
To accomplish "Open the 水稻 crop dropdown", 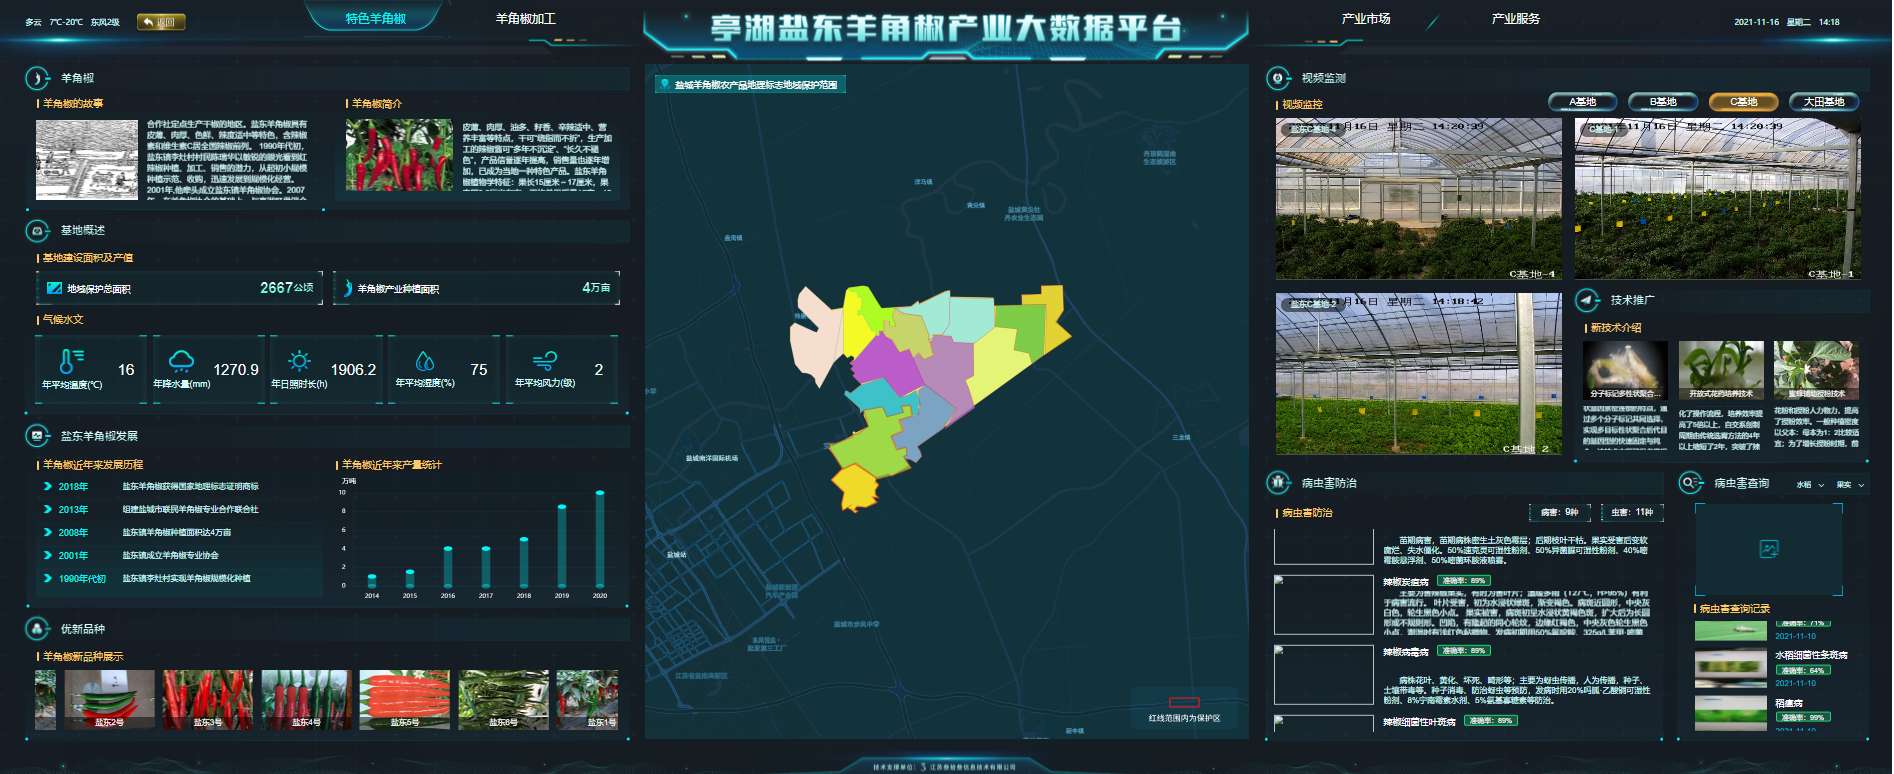I will tap(1810, 485).
